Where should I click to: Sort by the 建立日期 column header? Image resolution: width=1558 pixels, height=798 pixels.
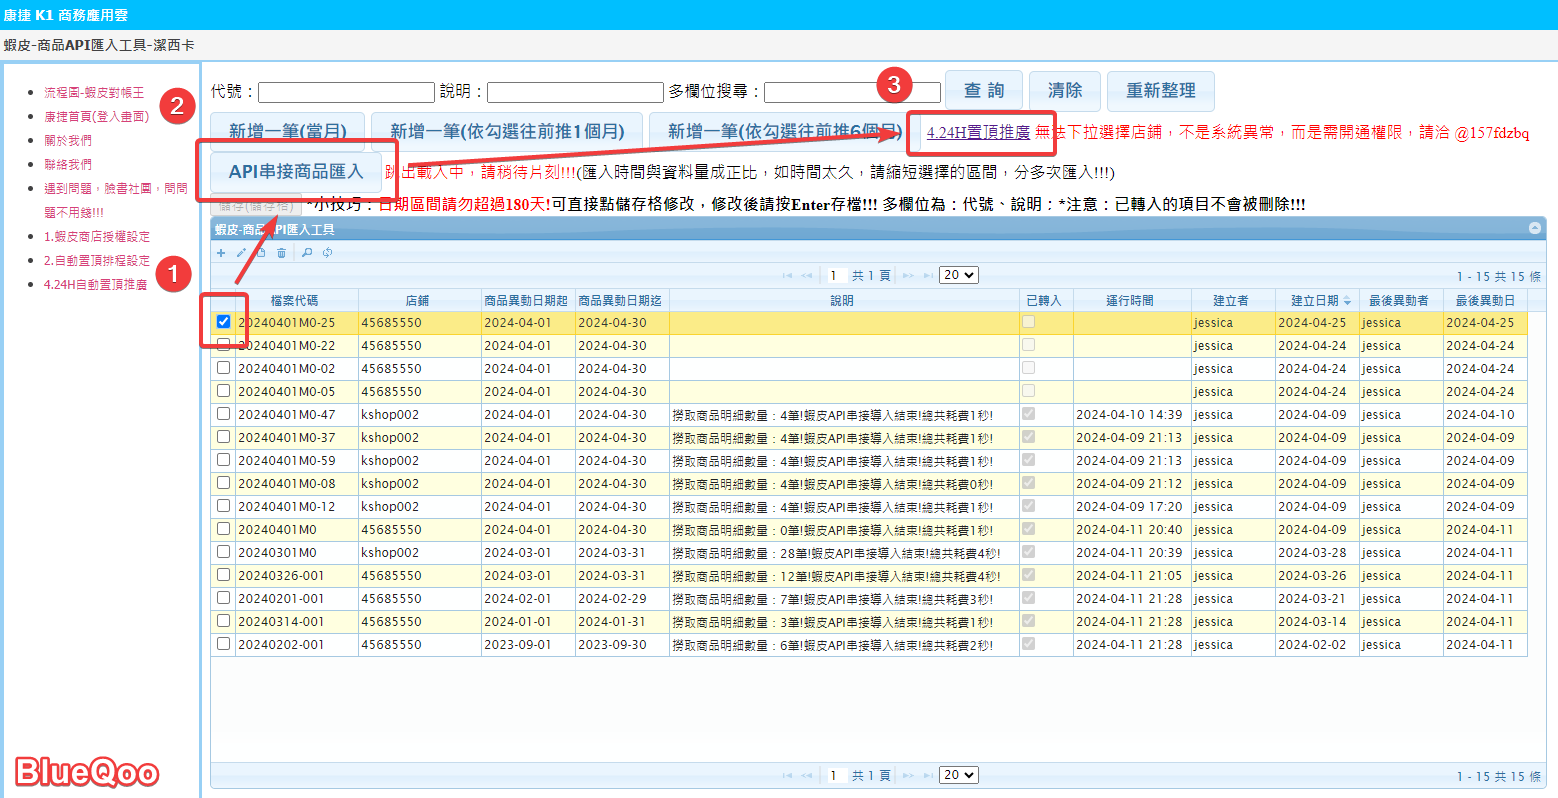1314,300
